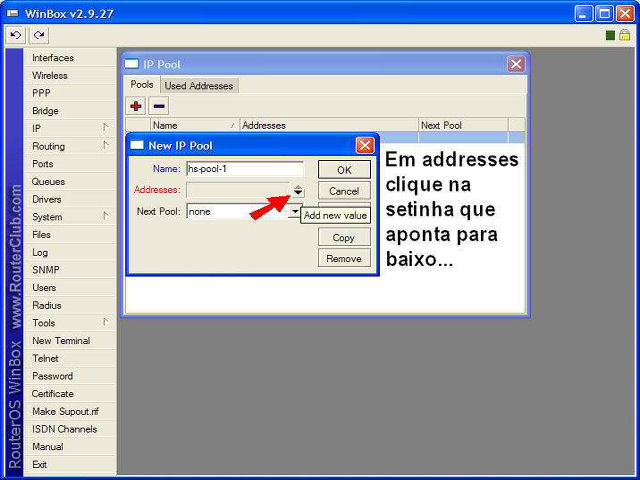Sort by the Next Pool column header
Image resolution: width=640 pixels, height=480 pixels.
pos(464,125)
